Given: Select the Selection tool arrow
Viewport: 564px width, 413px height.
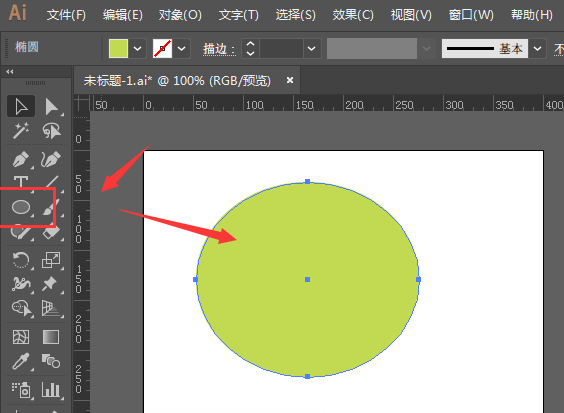Looking at the screenshot, I should 21,106.
